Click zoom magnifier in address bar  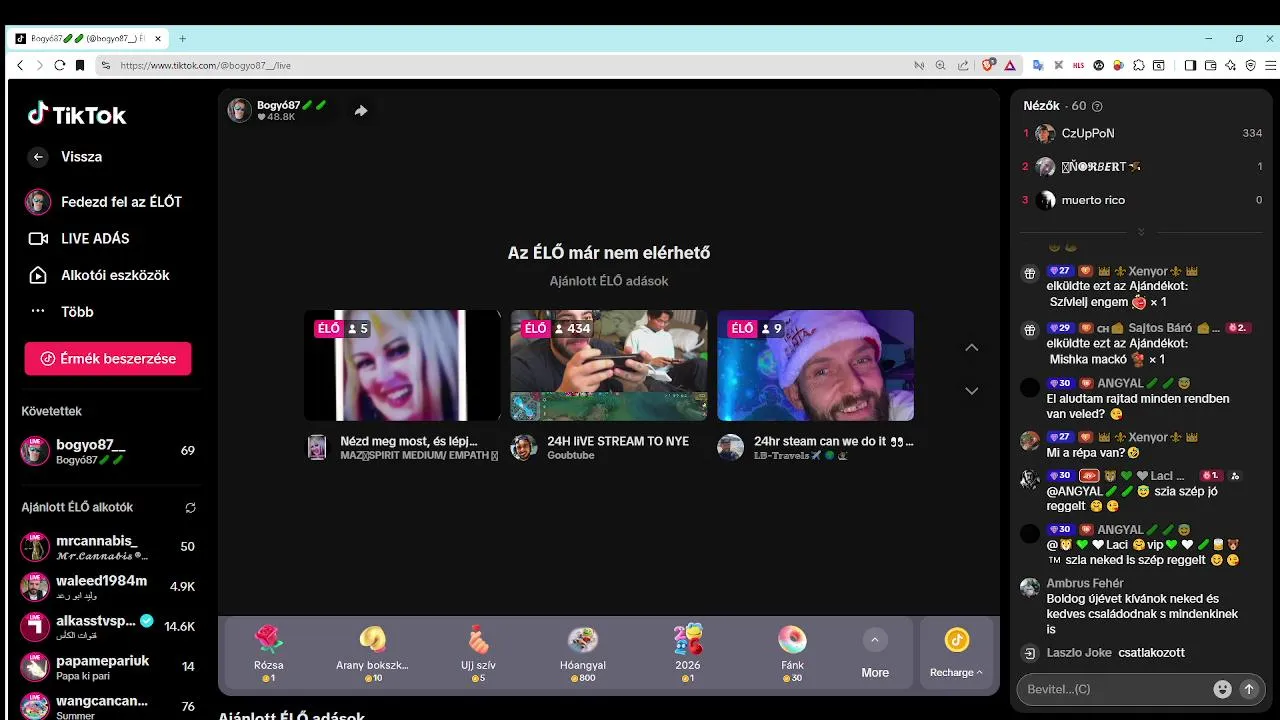[940, 65]
